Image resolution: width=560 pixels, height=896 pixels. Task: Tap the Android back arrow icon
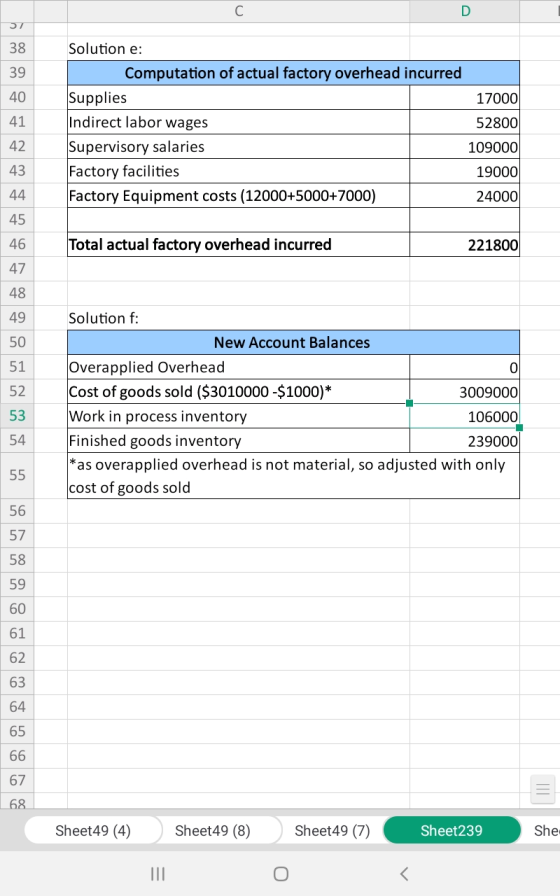click(404, 874)
